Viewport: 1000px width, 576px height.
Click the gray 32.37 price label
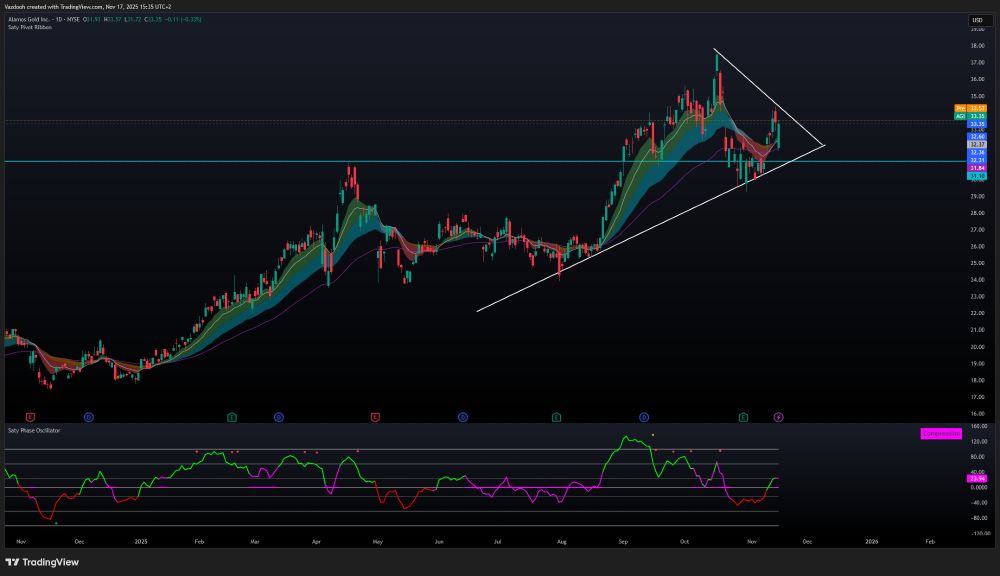[978, 145]
